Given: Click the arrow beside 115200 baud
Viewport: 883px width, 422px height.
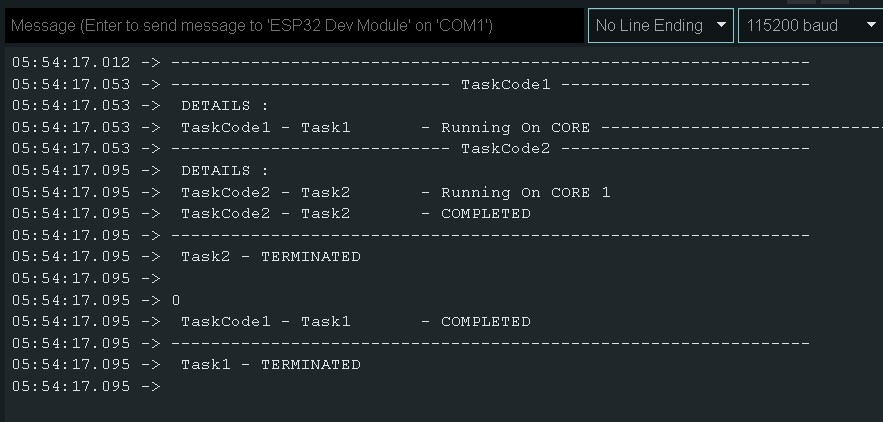Looking at the screenshot, I should coord(870,26).
